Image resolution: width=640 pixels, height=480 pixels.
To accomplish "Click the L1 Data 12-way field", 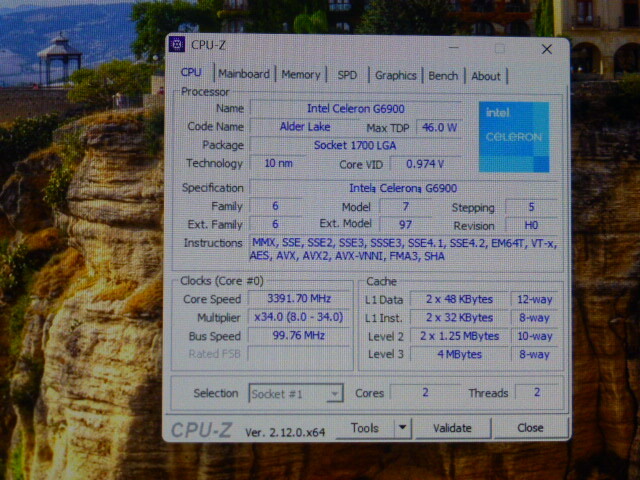I will 534,300.
